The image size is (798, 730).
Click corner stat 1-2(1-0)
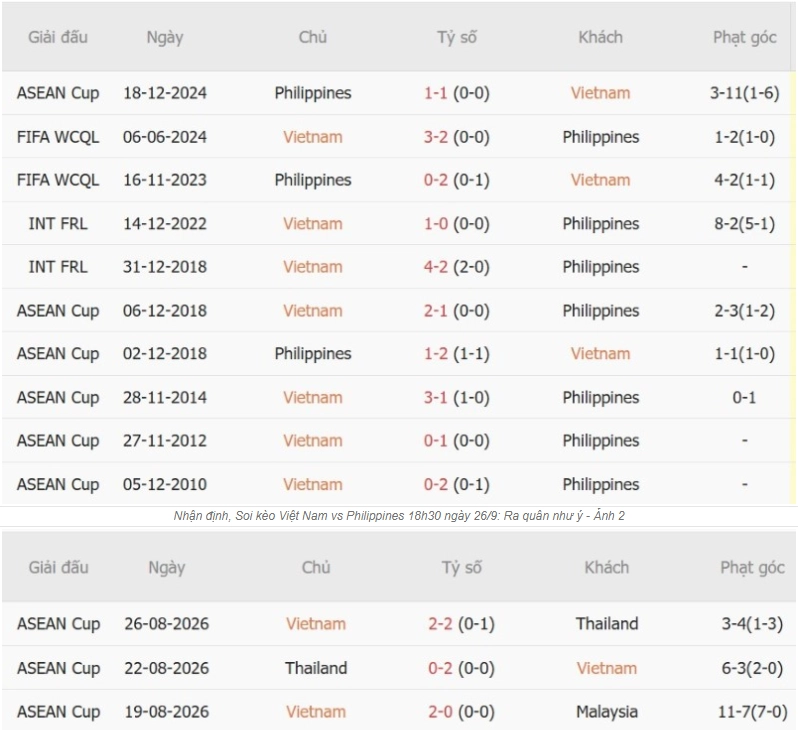(745, 137)
